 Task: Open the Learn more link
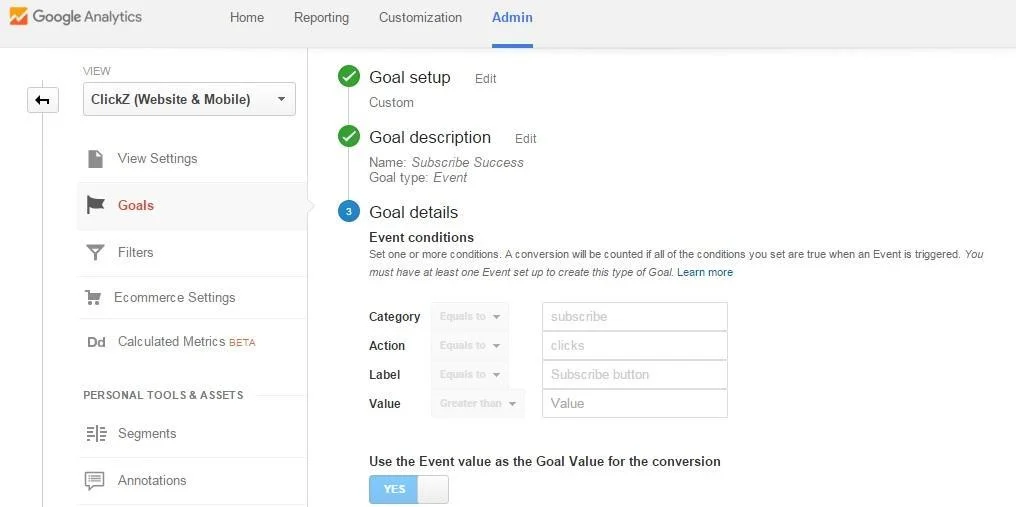click(x=704, y=272)
